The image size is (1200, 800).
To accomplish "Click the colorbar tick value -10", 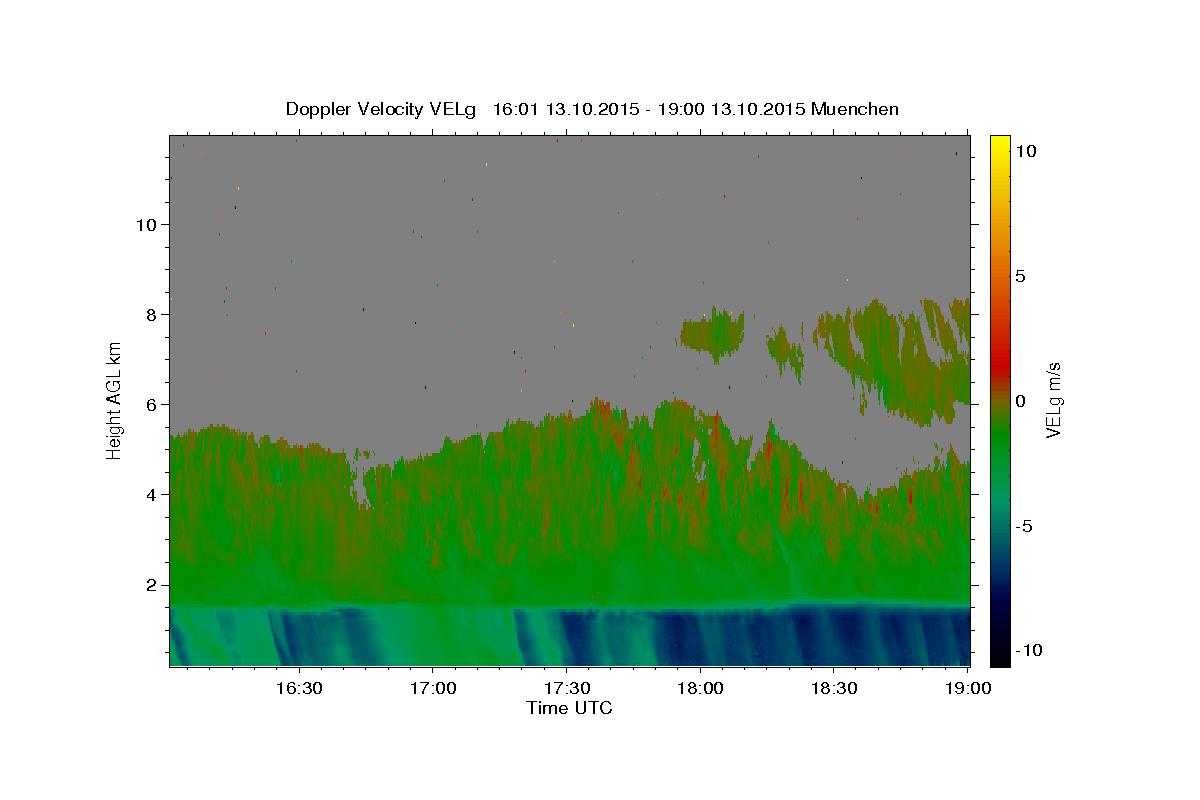I will point(1029,651).
